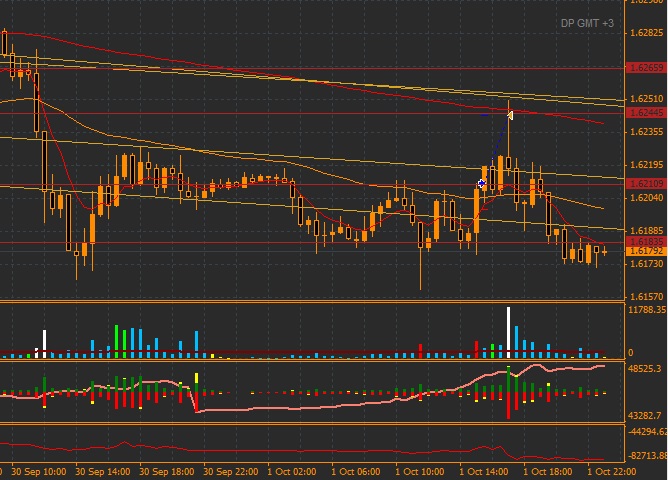
Task: Click the orange trade exit arrow marker
Action: pyautogui.click(x=510, y=115)
